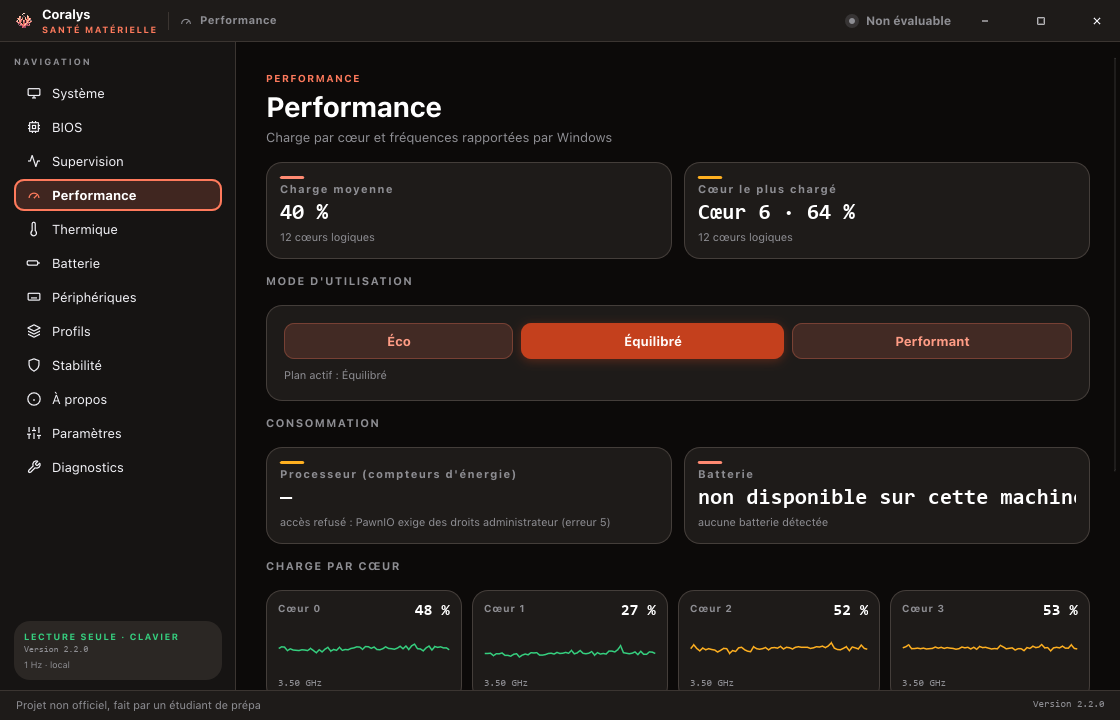Click the Stabilité shield icon
The width and height of the screenshot is (1120, 720).
click(34, 365)
